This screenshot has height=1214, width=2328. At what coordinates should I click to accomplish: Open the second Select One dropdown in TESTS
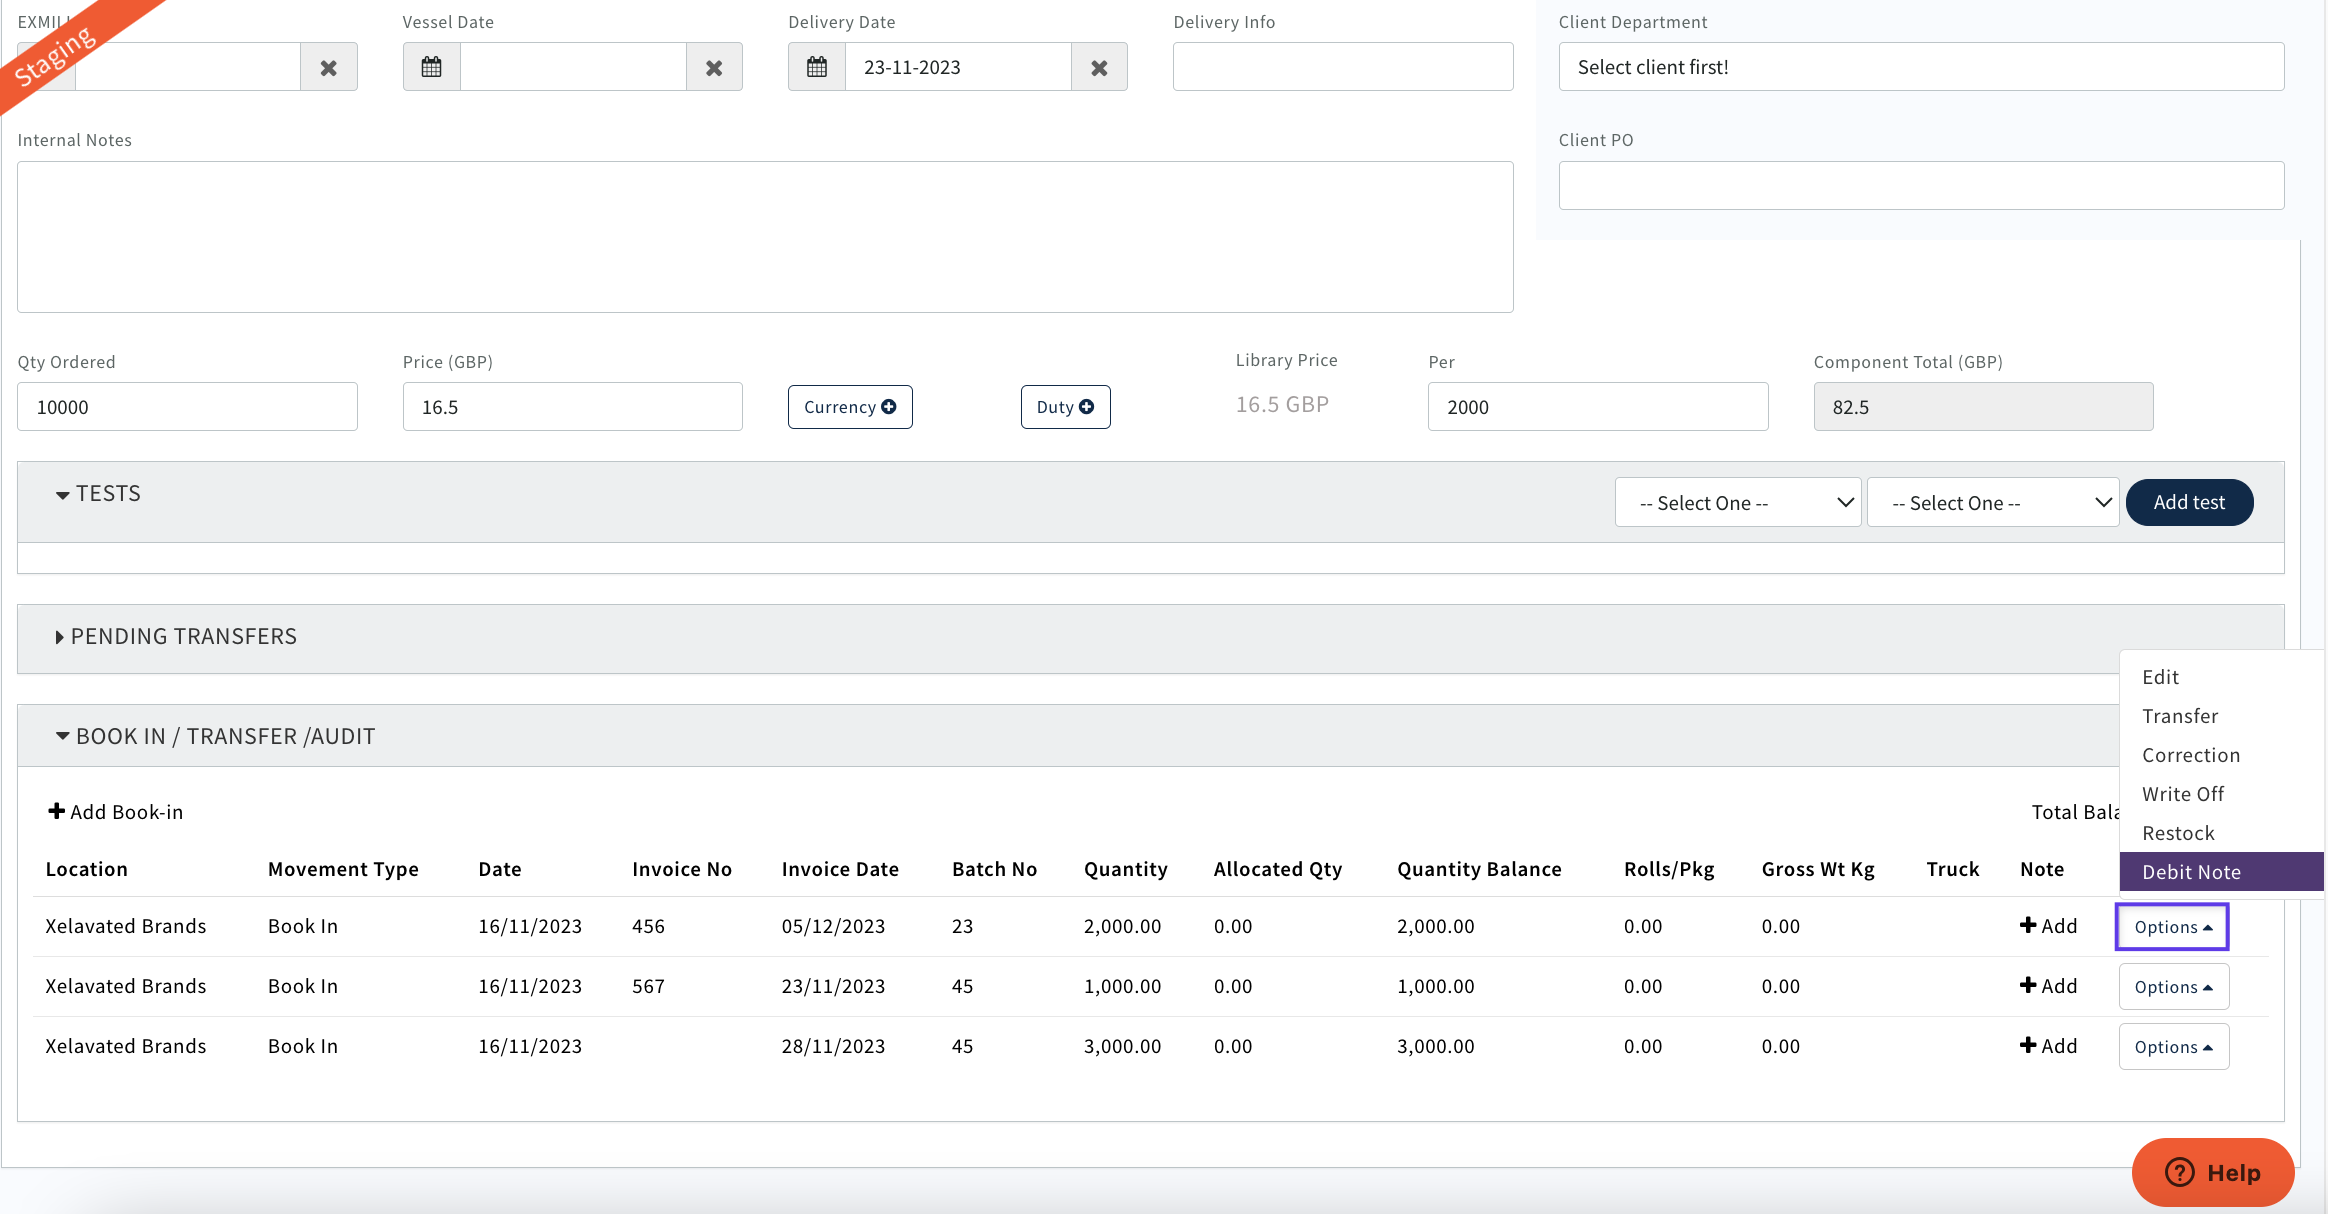coord(1992,502)
